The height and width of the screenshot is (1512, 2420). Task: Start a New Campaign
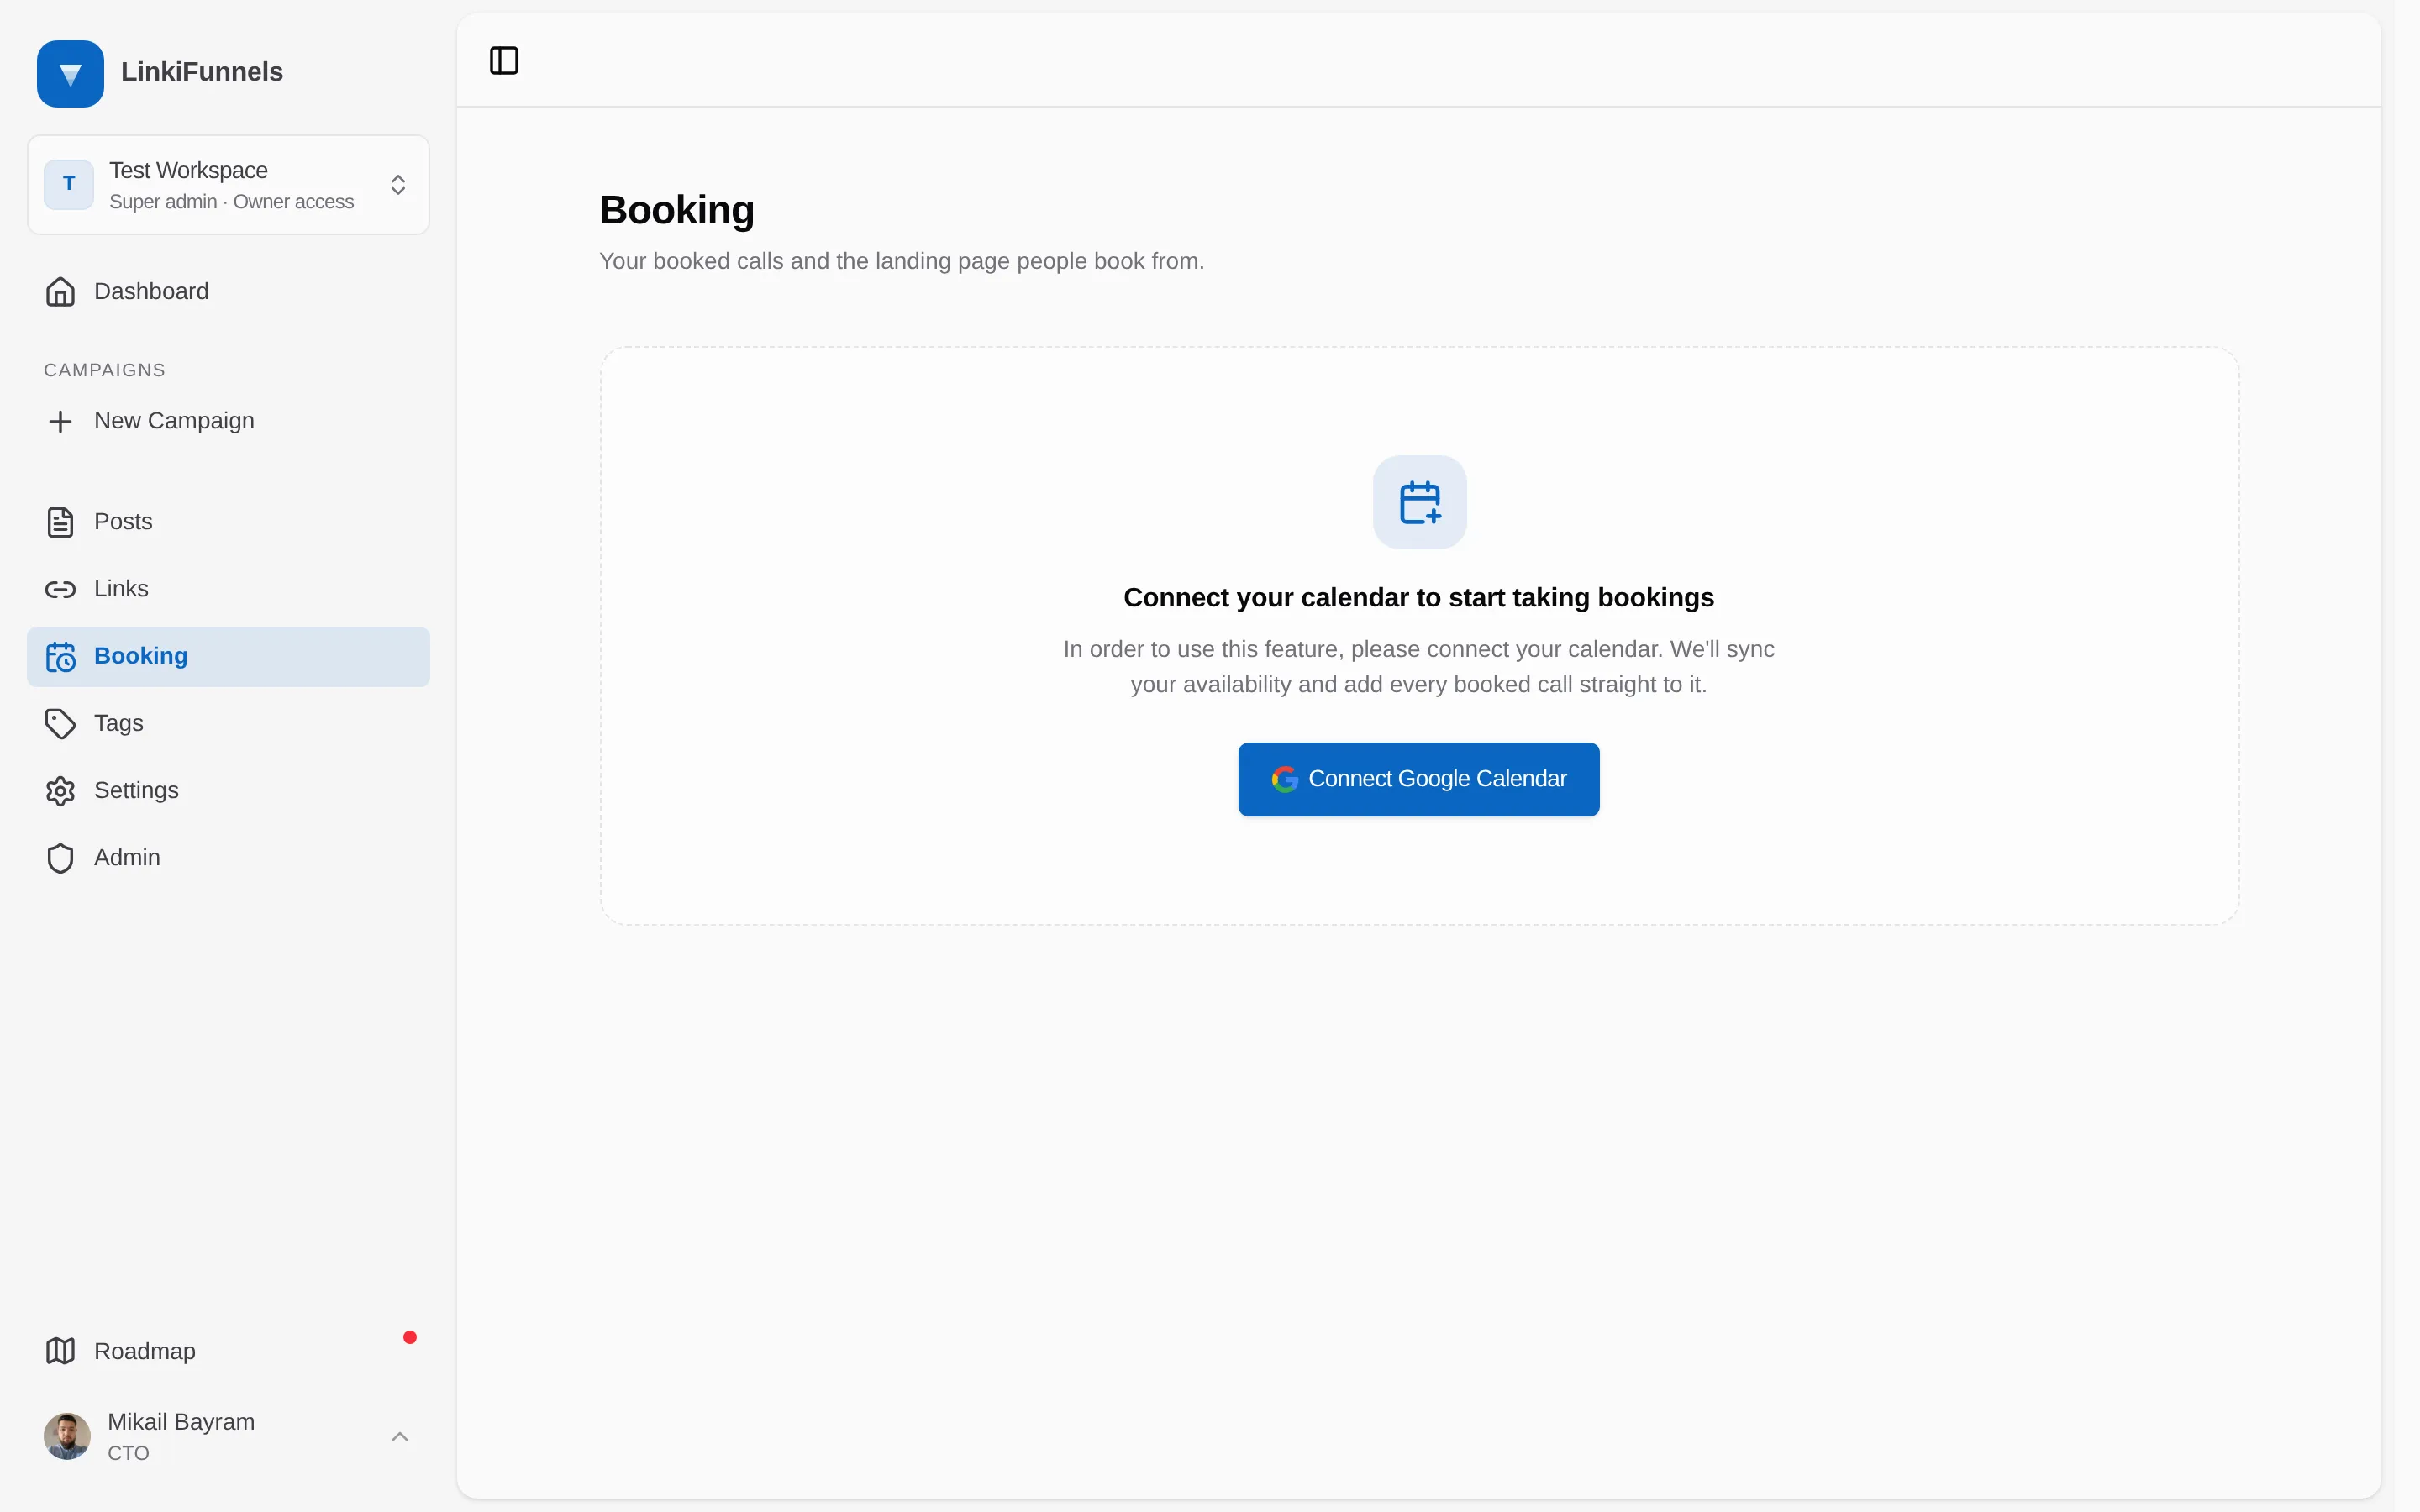[x=228, y=422]
